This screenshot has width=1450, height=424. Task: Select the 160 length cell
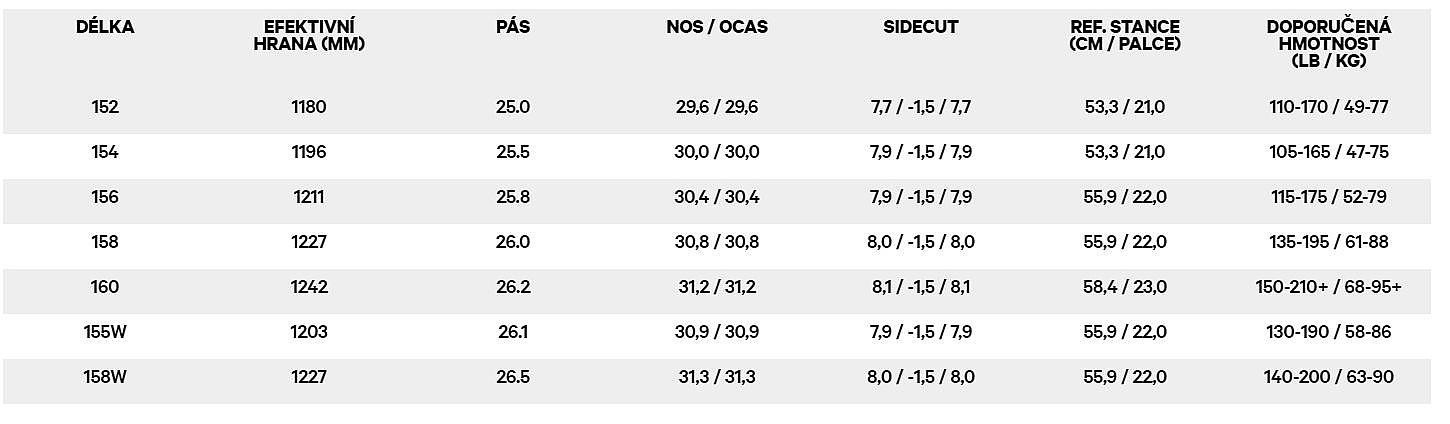coord(105,287)
